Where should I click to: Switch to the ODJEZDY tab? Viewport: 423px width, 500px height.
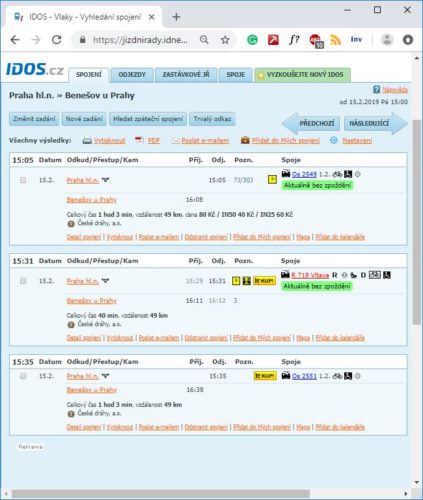[x=132, y=75]
